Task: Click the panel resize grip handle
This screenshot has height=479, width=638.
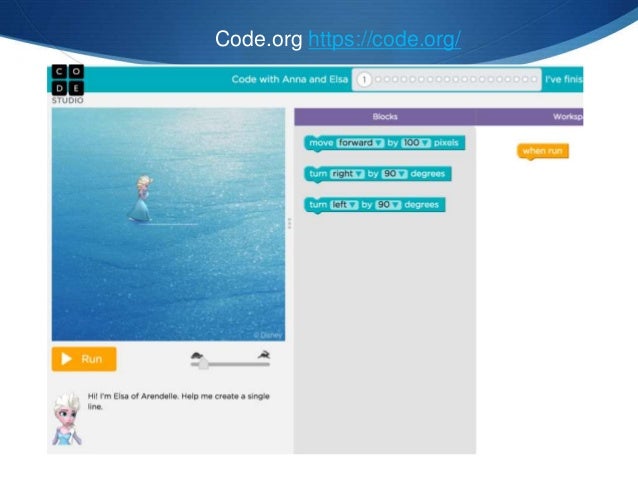Action: pos(289,223)
